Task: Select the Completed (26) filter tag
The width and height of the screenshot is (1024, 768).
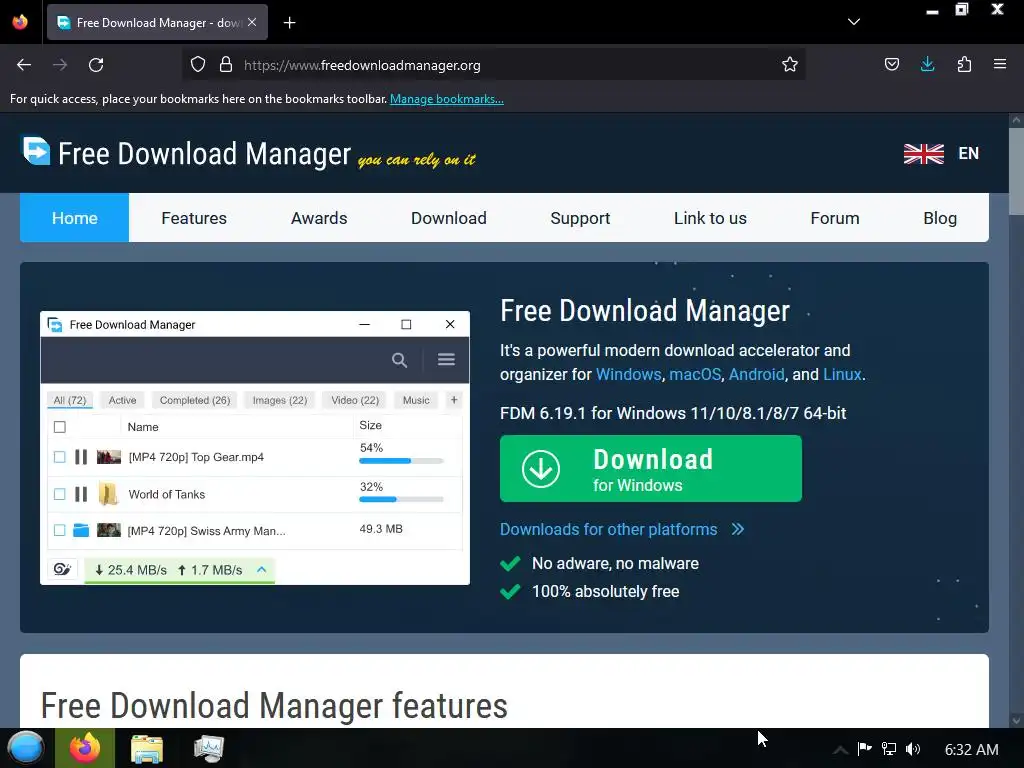Action: (195, 400)
